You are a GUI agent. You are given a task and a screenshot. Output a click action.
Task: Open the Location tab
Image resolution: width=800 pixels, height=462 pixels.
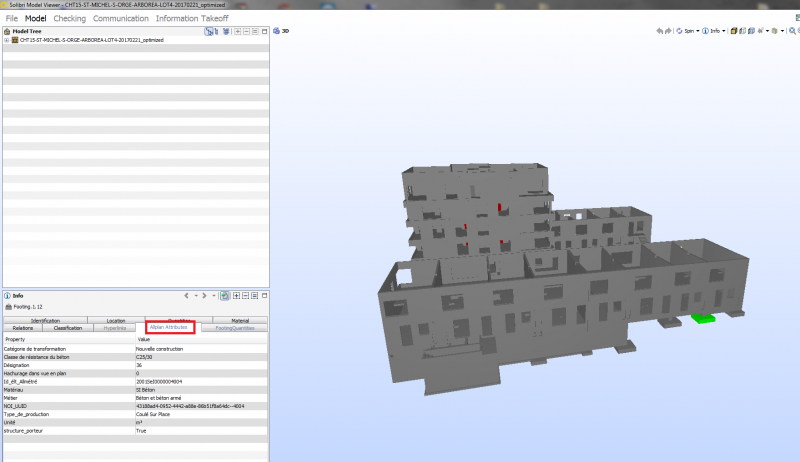[116, 320]
